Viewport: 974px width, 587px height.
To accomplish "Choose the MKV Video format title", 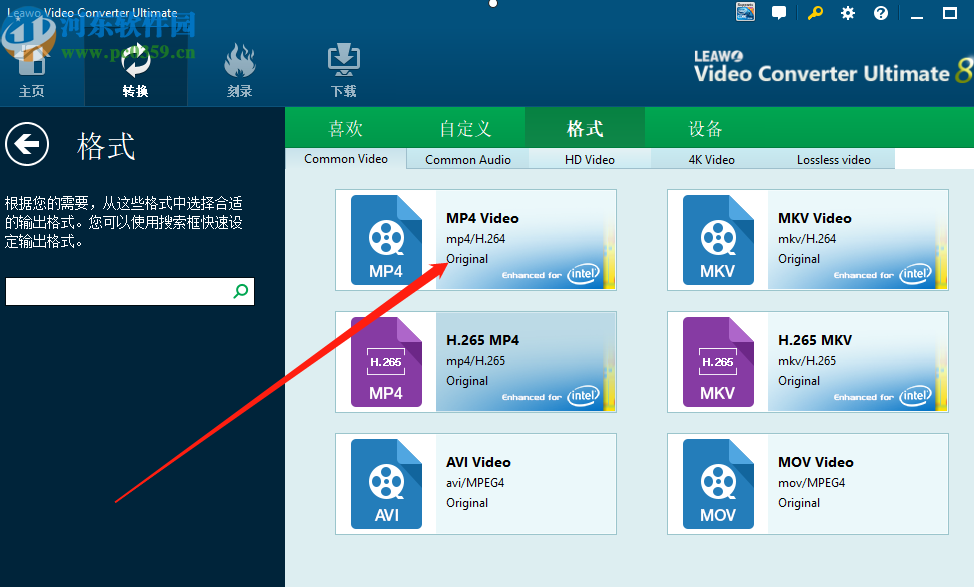I will [814, 218].
